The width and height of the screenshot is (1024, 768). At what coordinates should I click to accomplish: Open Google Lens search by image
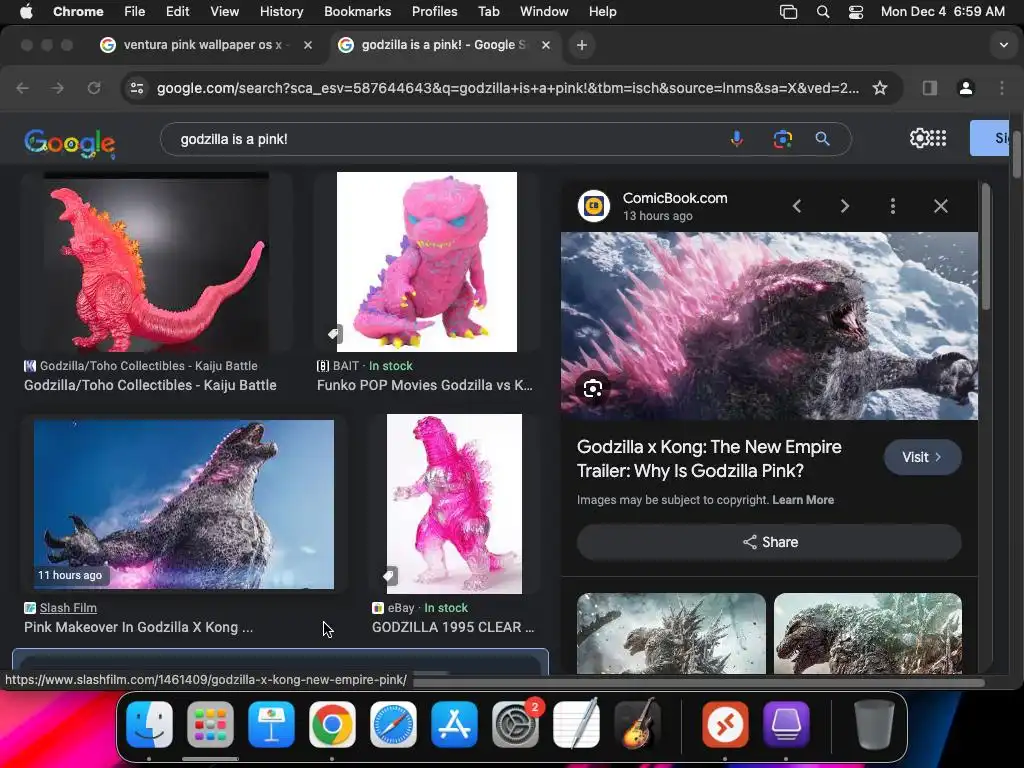[782, 138]
